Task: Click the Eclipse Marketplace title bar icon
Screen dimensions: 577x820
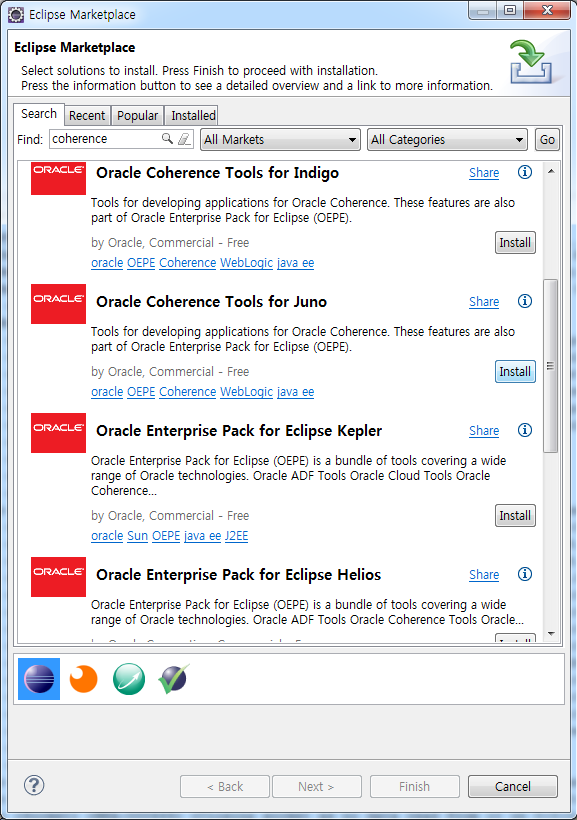Action: [16, 15]
